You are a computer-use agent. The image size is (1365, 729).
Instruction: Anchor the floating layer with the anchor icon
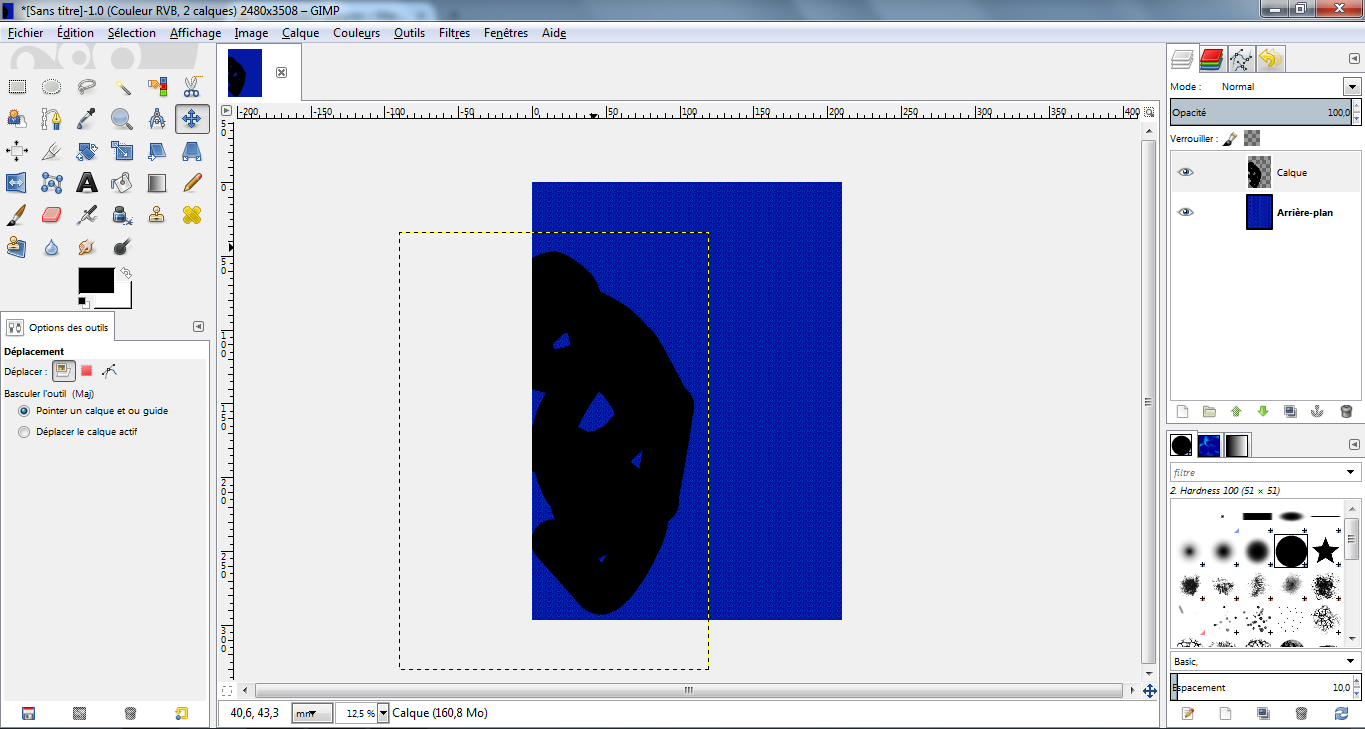[1317, 411]
